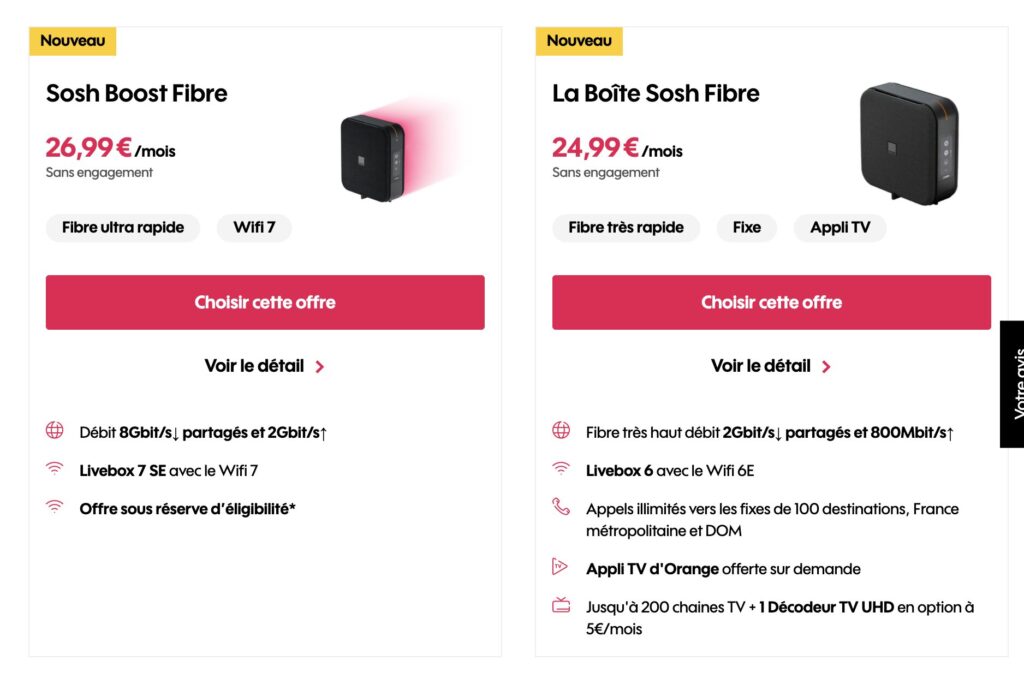This screenshot has width=1024, height=678.
Task: Select the globe icon beside the 8Gbit/s débit line
Action: tap(53, 432)
